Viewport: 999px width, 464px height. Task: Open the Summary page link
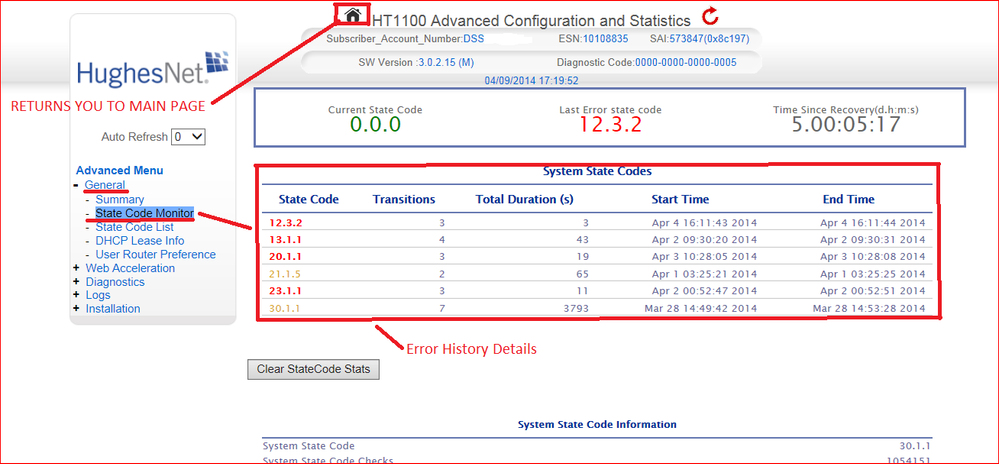120,200
